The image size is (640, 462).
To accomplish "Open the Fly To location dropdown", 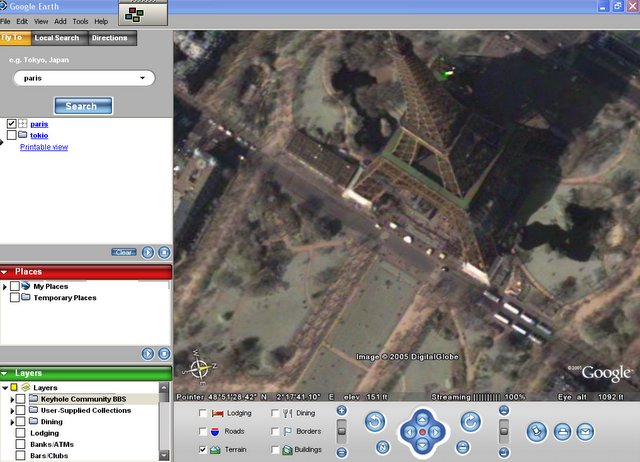I will [143, 78].
